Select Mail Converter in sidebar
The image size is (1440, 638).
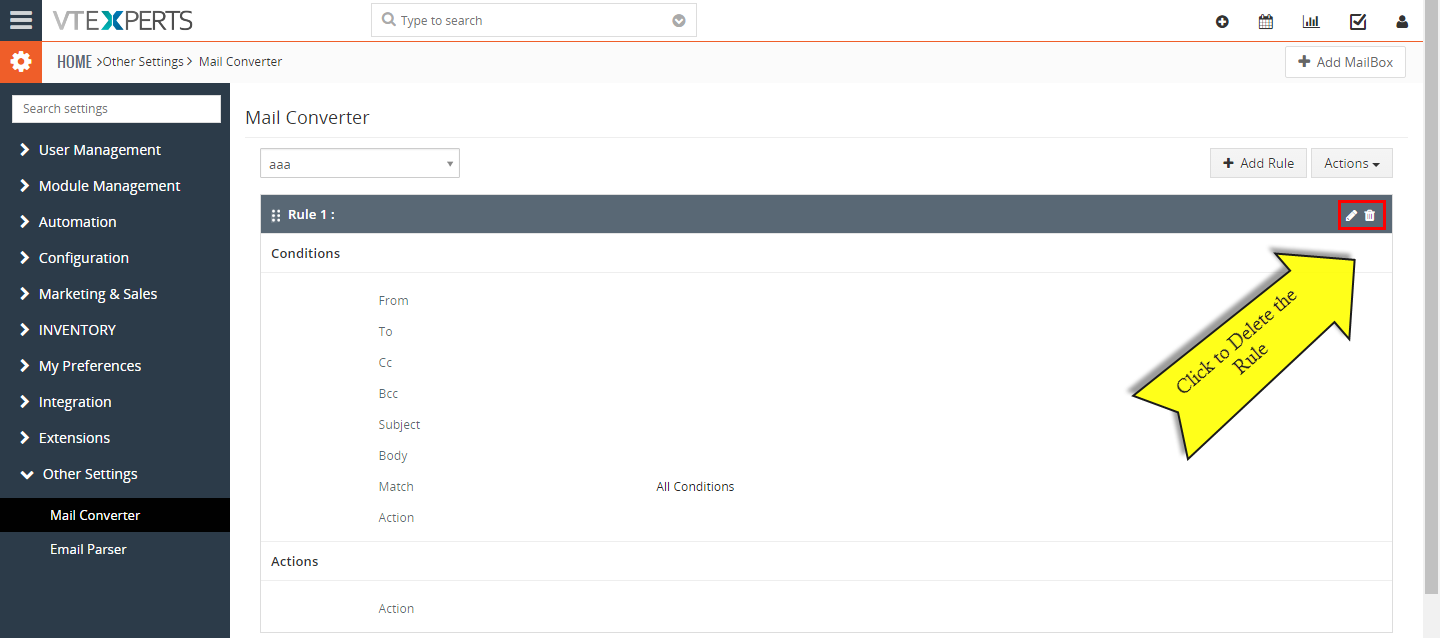coord(115,515)
